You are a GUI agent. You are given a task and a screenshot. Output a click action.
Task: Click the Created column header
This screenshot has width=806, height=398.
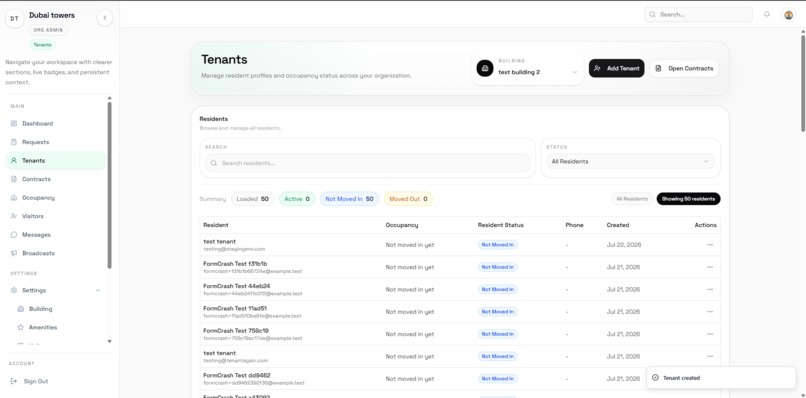click(618, 225)
